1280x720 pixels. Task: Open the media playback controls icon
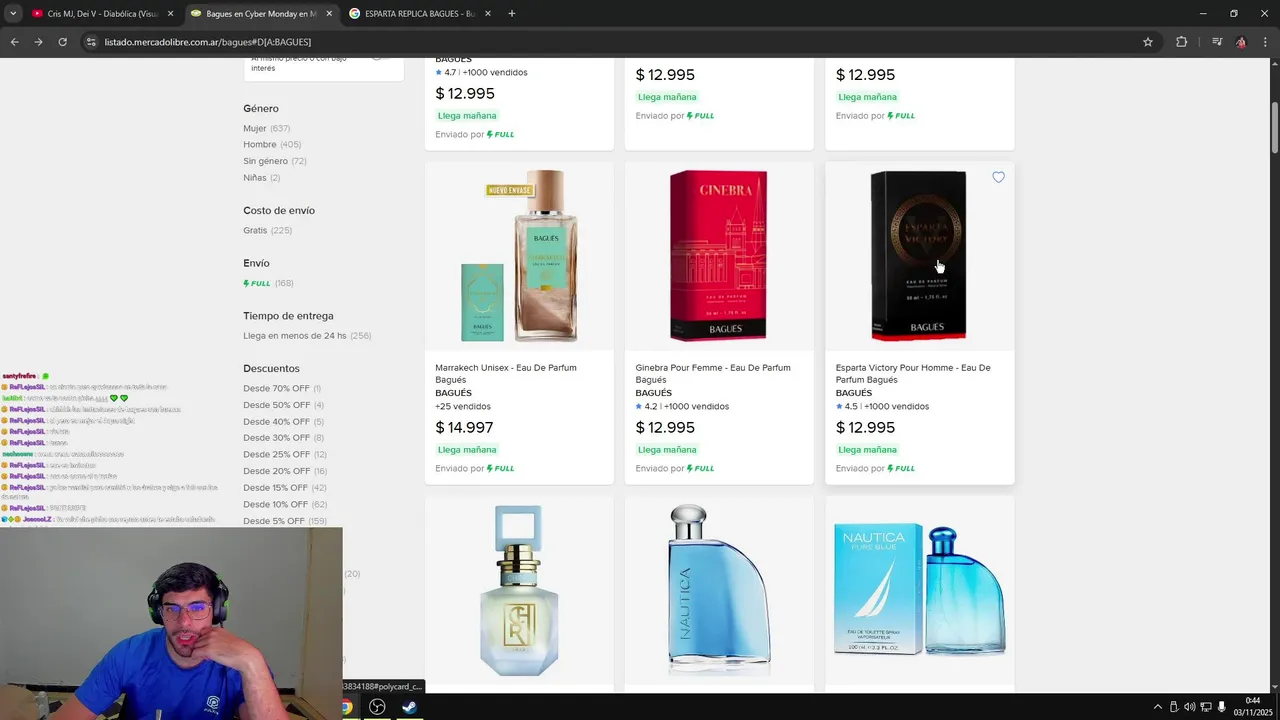pyautogui.click(x=1217, y=42)
